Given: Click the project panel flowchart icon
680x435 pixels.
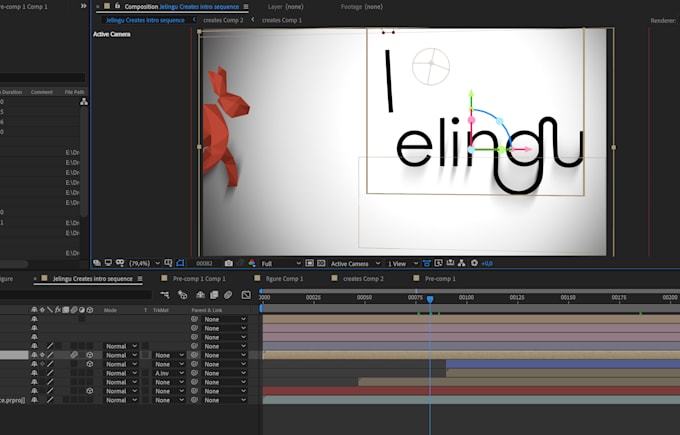Looking at the screenshot, I should 84,101.
